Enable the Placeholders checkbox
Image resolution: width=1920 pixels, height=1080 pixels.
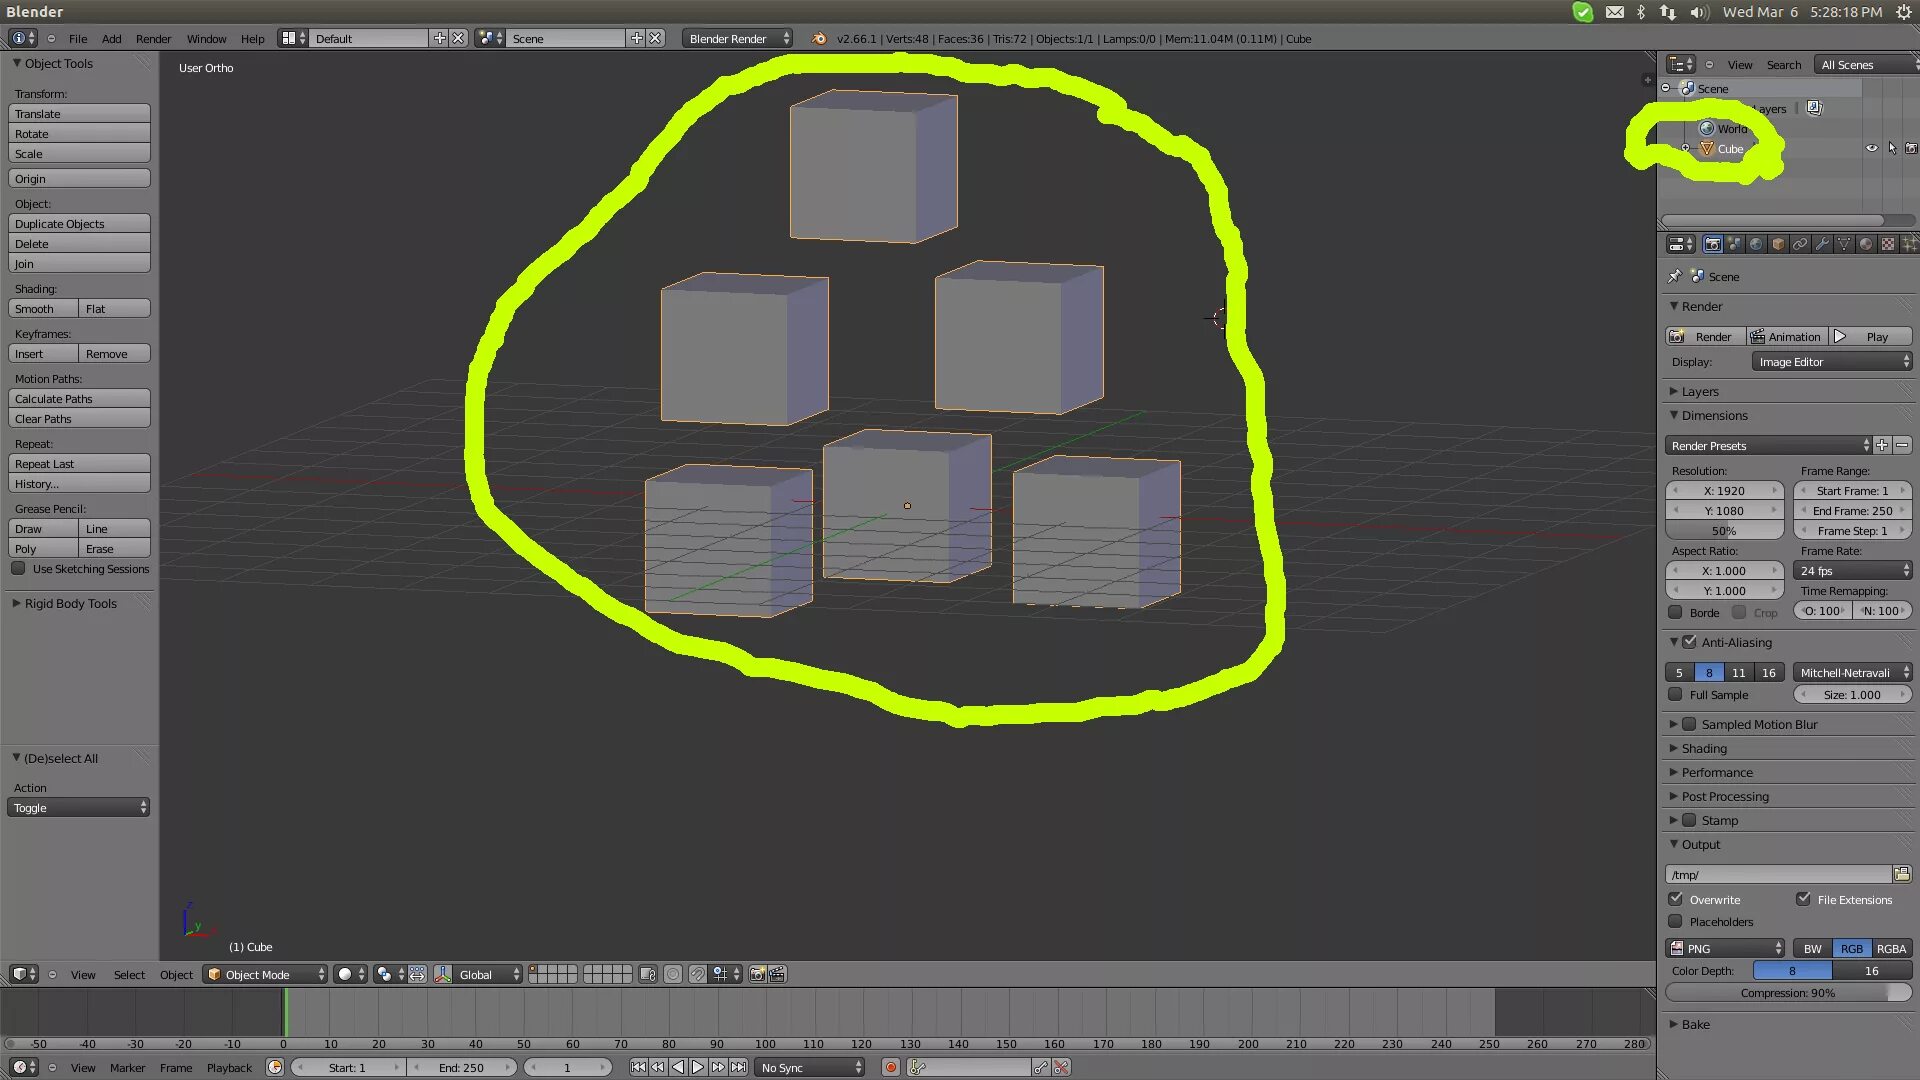tap(1675, 921)
